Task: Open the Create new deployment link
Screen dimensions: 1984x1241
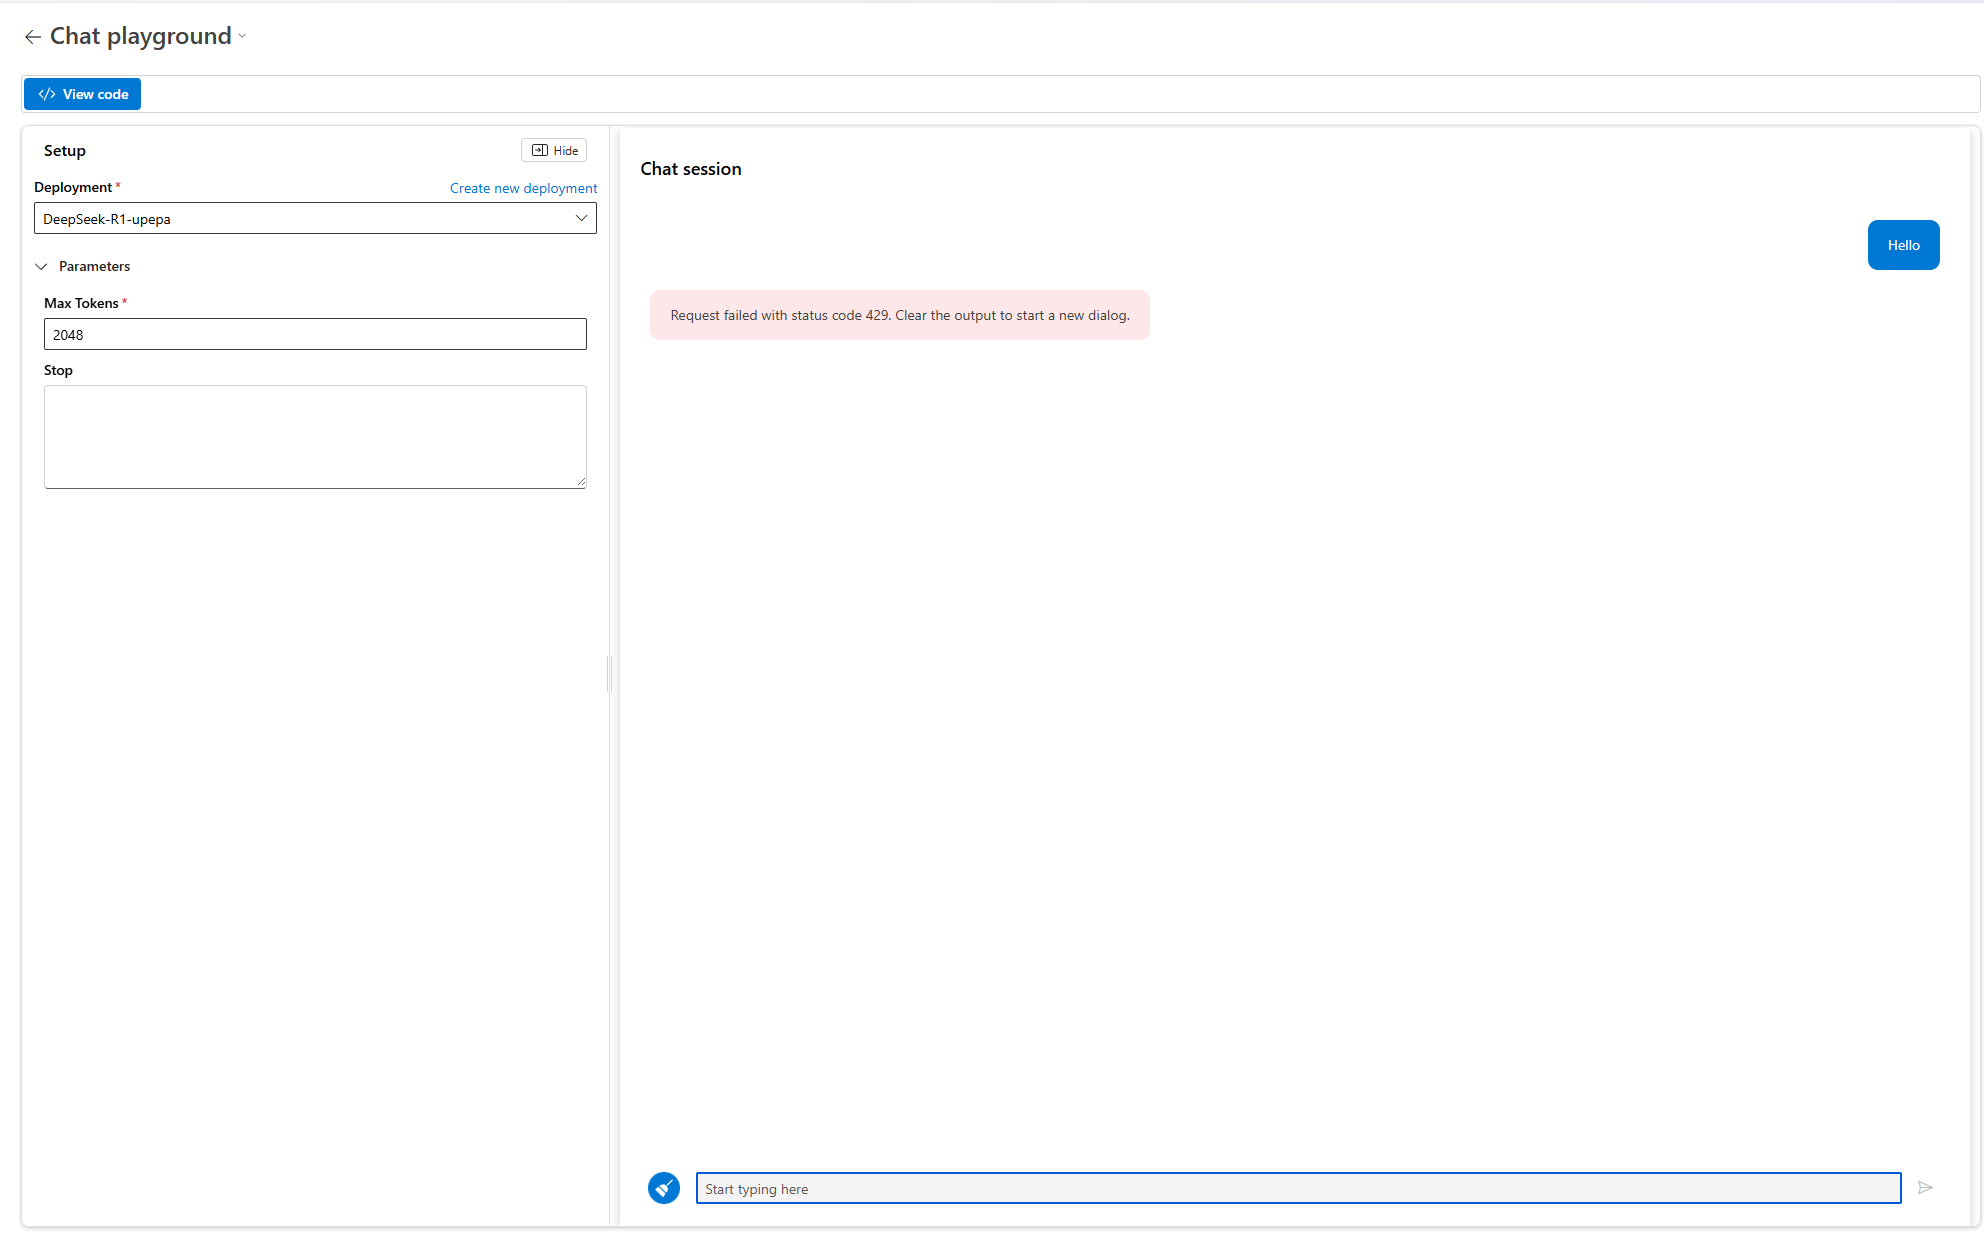Action: 523,188
